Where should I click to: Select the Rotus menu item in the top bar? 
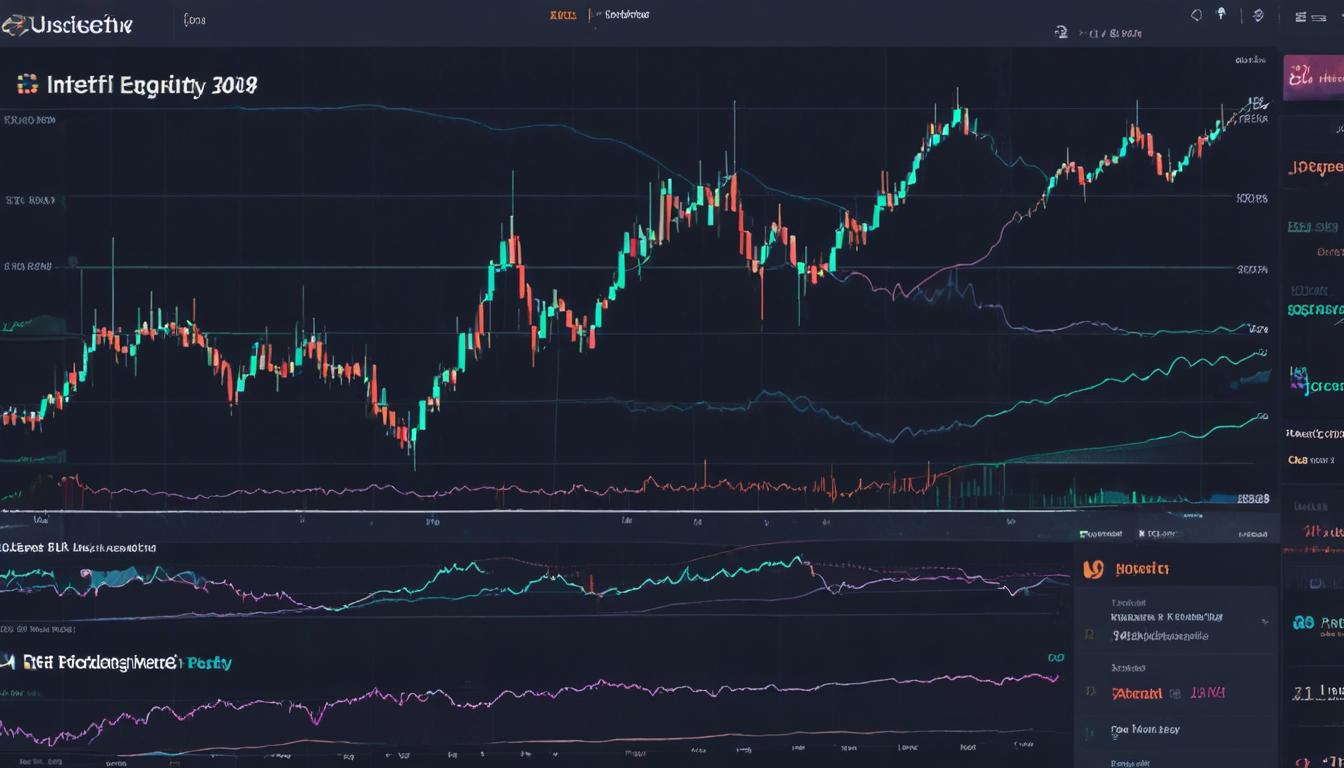pyautogui.click(x=560, y=14)
